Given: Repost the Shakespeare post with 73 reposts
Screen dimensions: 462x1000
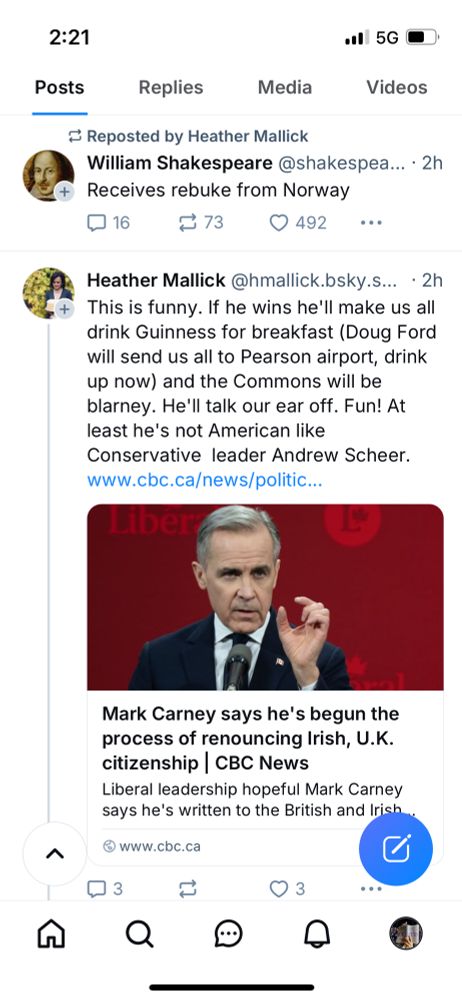Looking at the screenshot, I should click(x=200, y=223).
